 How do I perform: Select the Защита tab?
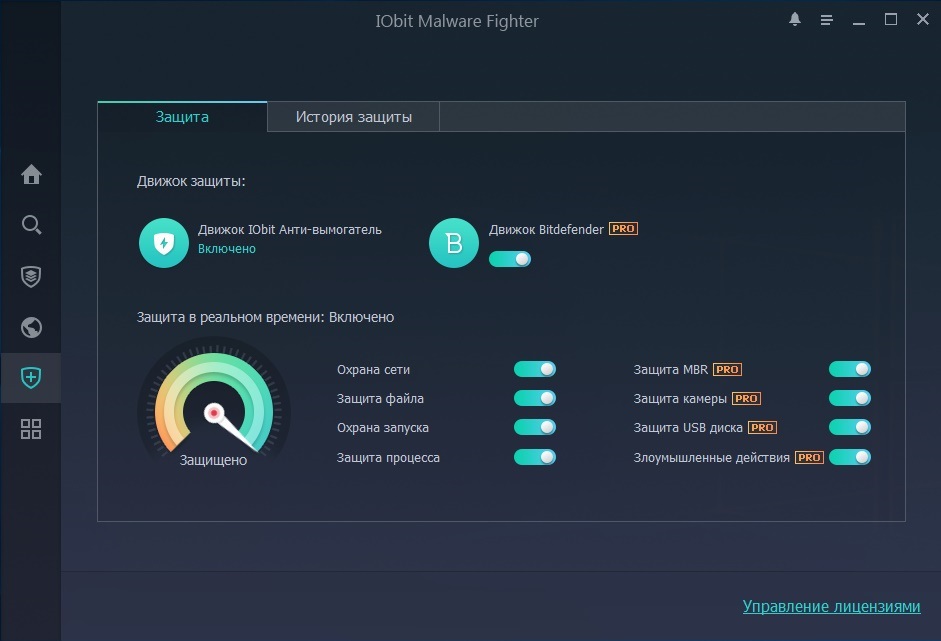click(182, 117)
